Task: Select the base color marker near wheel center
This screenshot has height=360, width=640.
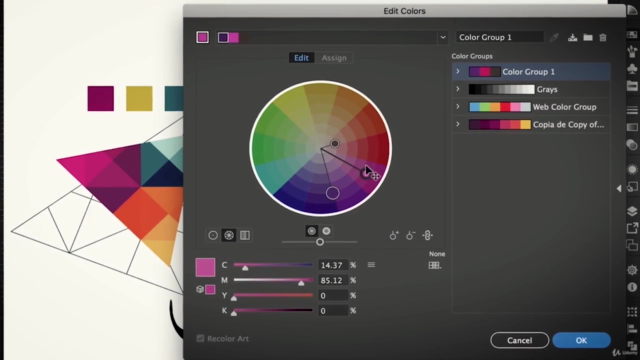Action: click(x=335, y=143)
